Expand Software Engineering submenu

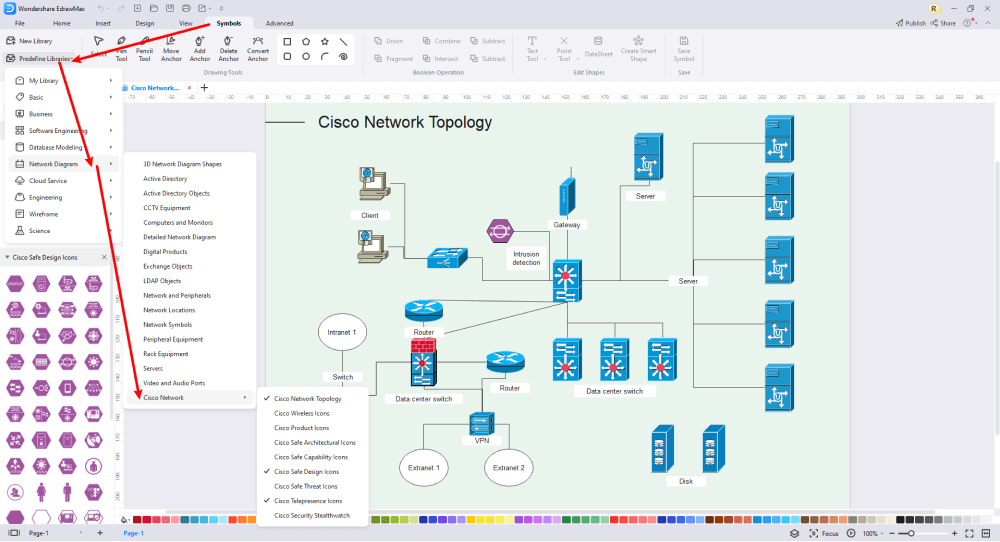coord(64,131)
